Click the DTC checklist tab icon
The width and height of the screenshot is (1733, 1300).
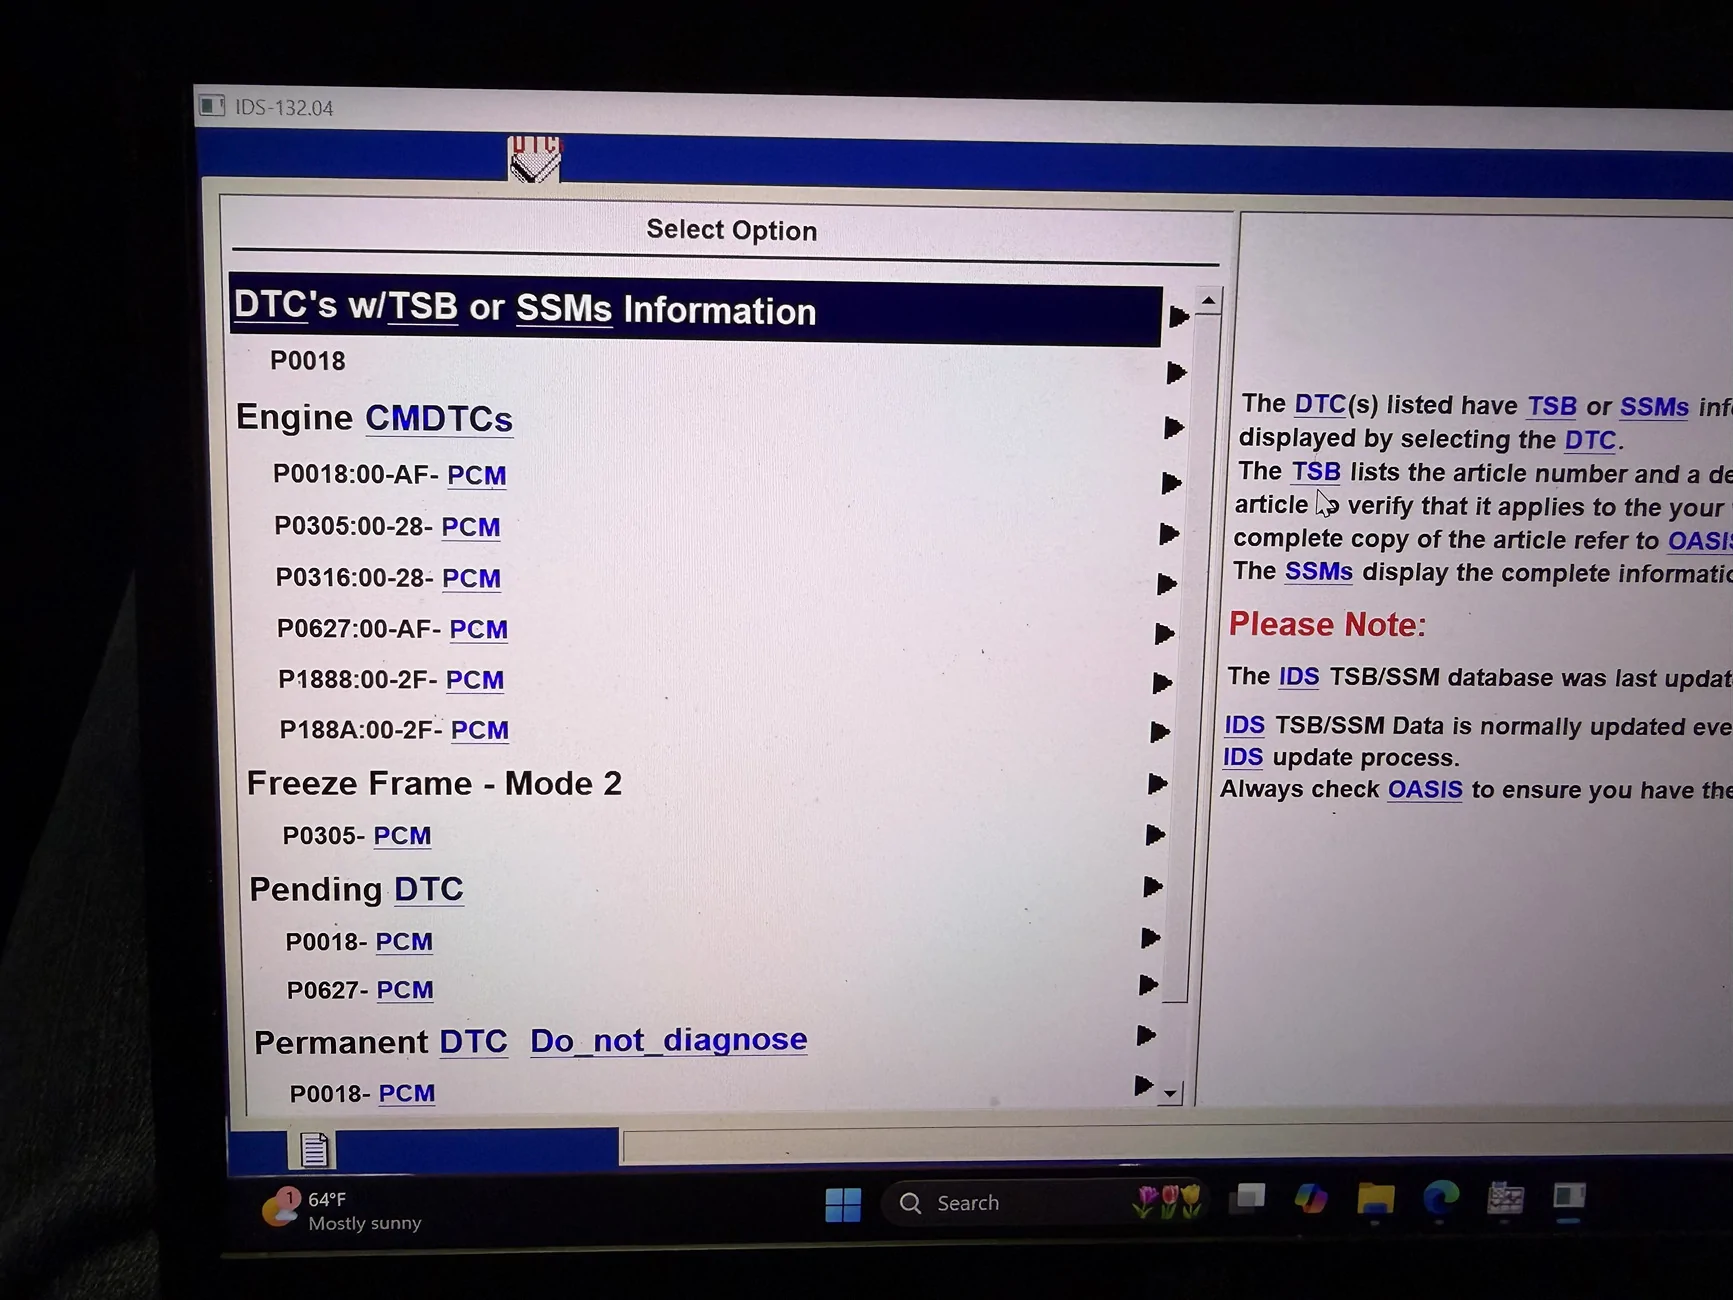tap(534, 158)
